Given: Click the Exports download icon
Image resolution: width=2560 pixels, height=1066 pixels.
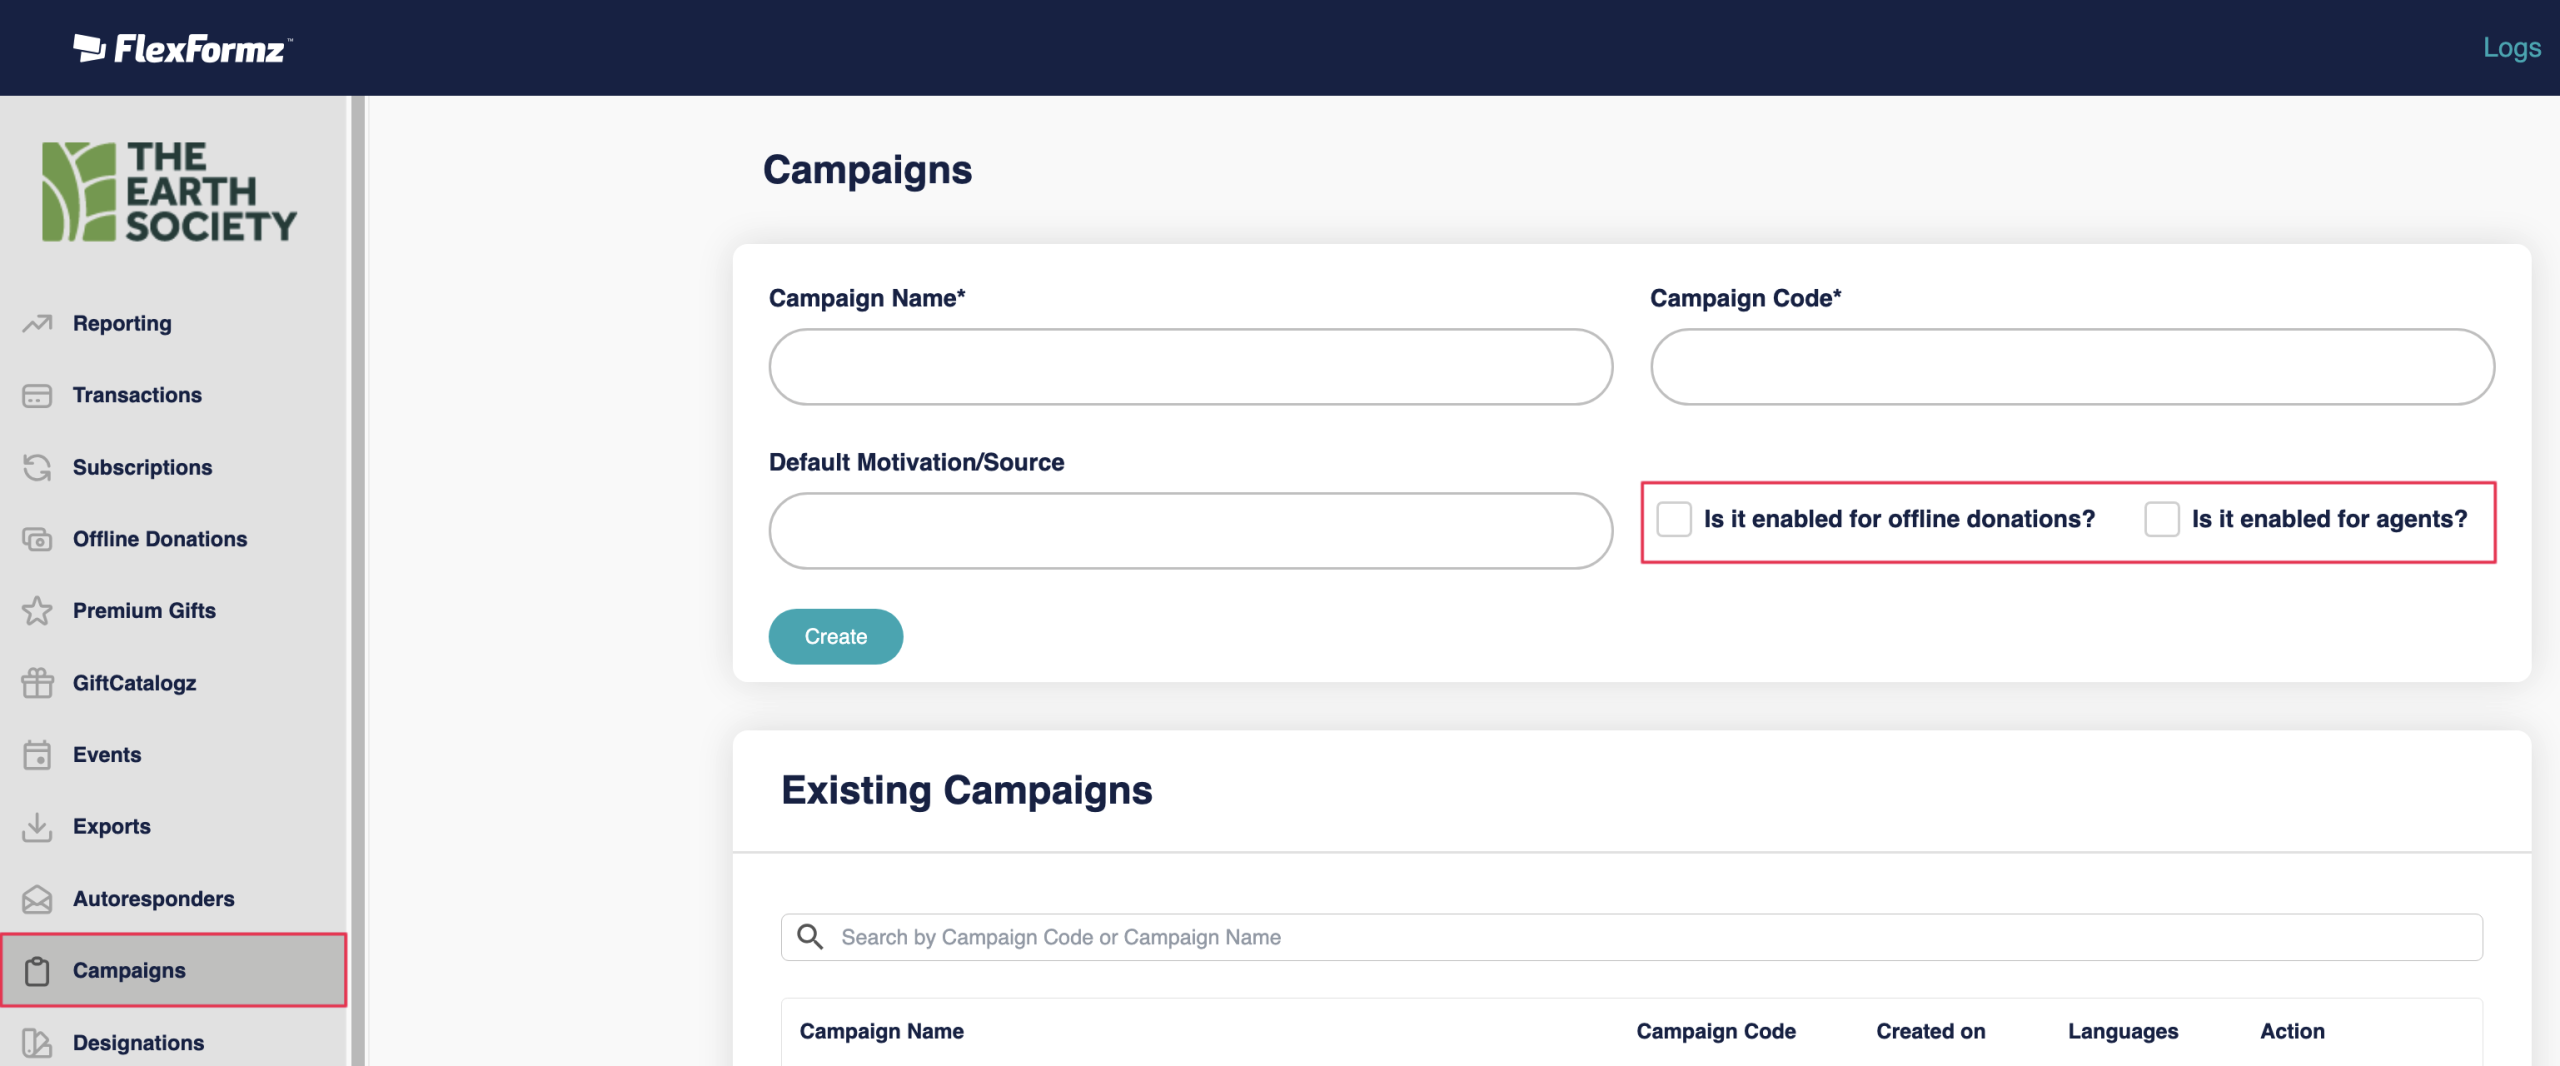Looking at the screenshot, I should point(37,827).
